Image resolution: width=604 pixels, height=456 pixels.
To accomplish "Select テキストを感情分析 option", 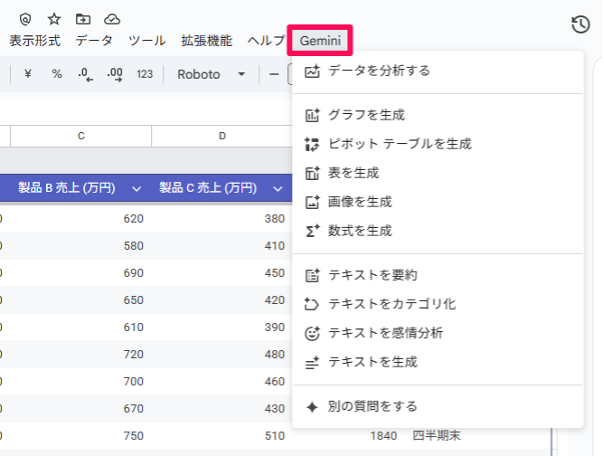I will pos(438,333).
